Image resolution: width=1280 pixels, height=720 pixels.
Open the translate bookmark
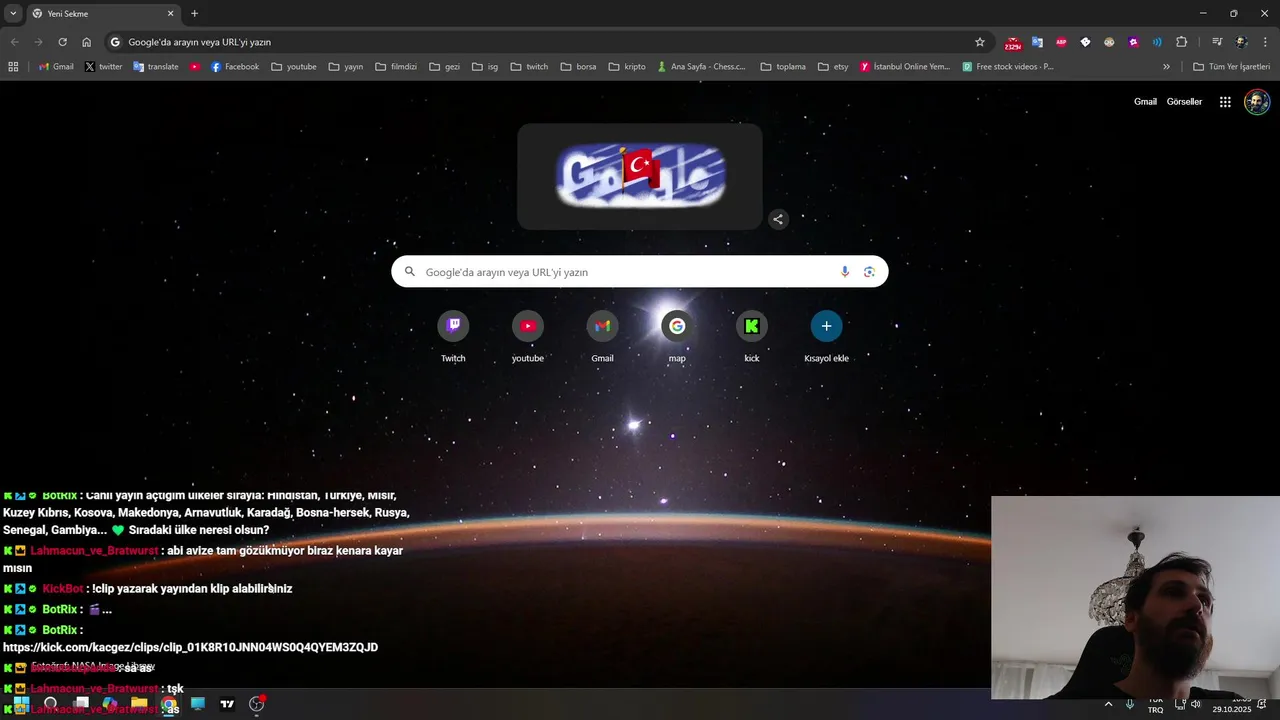tap(155, 67)
